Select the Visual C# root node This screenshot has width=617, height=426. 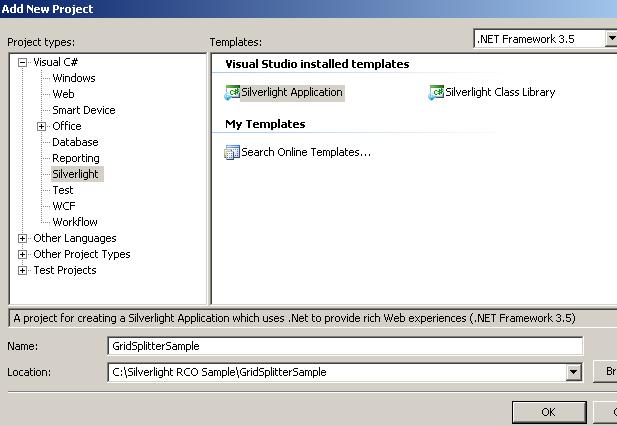click(x=55, y=62)
